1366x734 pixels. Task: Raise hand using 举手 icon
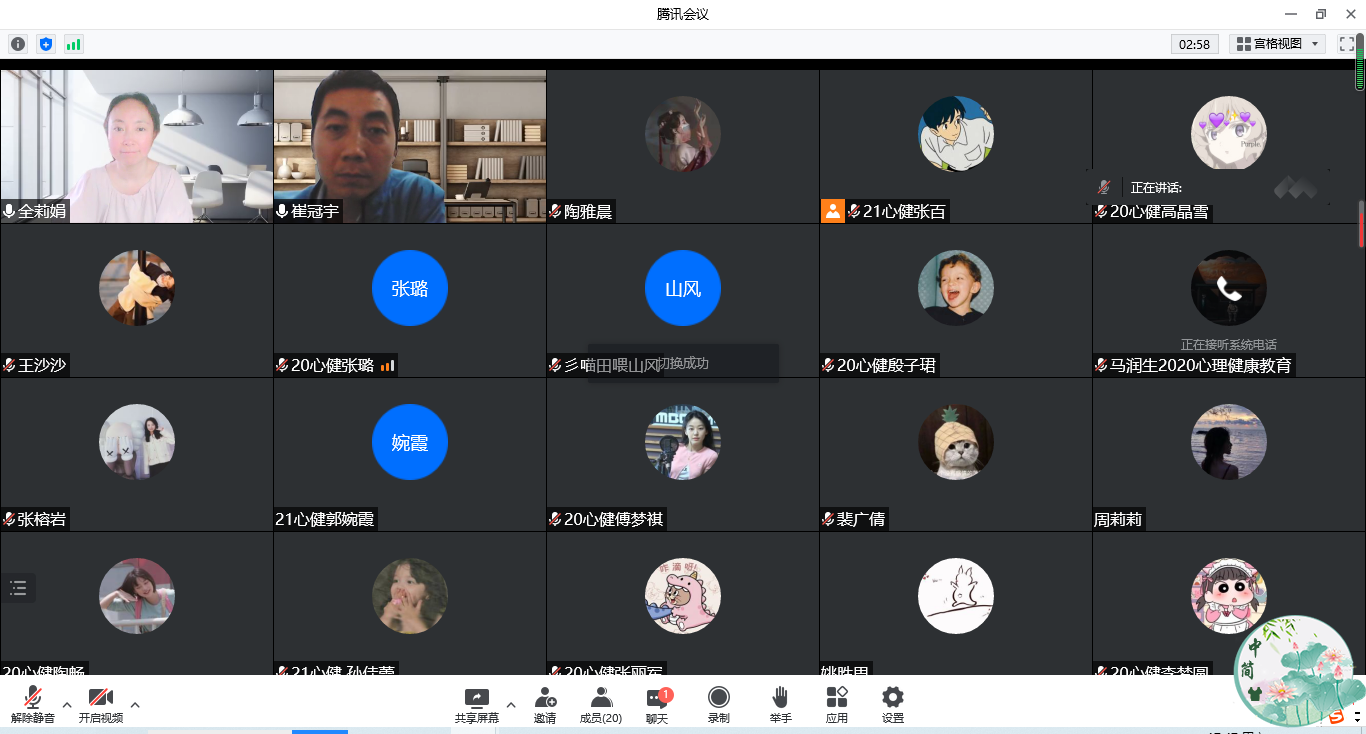tap(780, 704)
